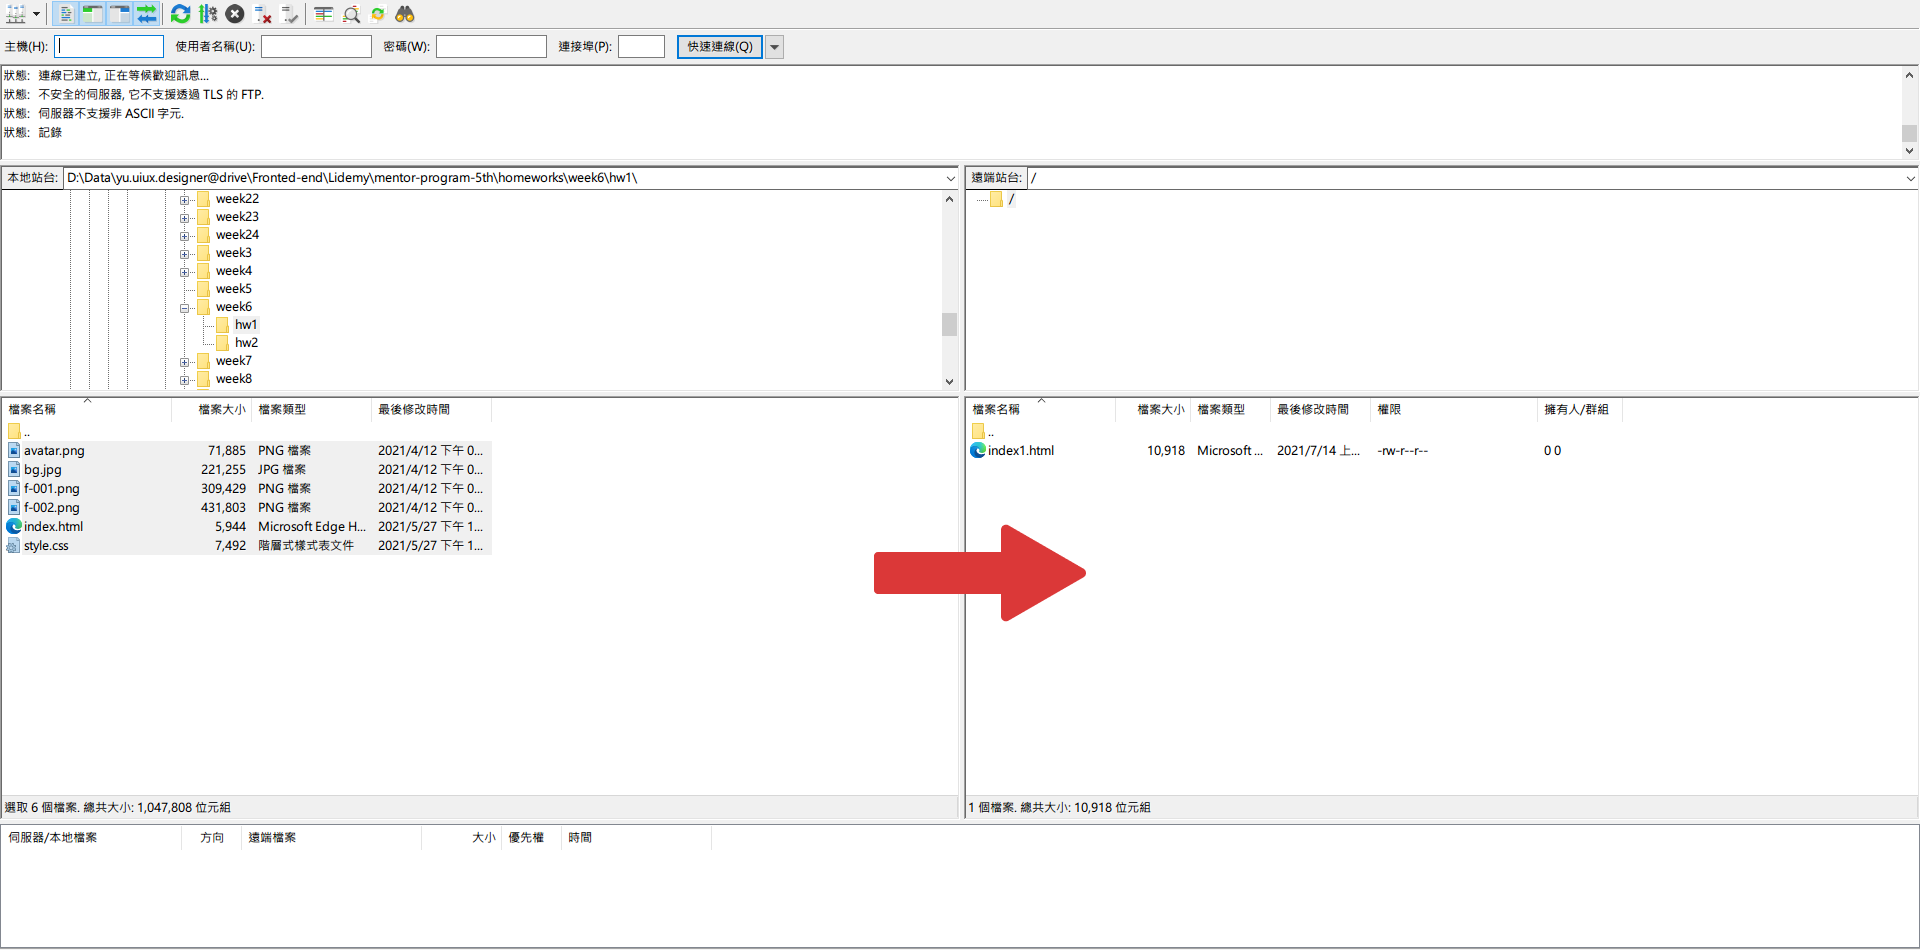Select bg.jpg file icon in local list
This screenshot has width=1920, height=950.
pos(14,470)
